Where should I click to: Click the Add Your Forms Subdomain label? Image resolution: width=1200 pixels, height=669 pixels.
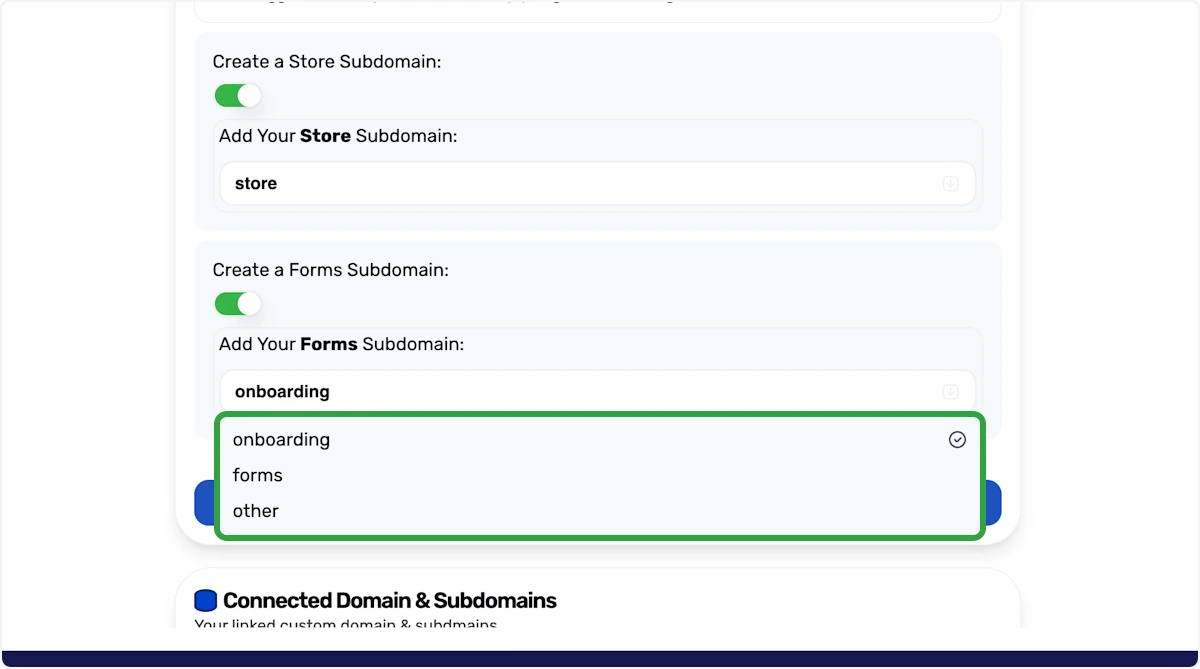[x=342, y=344]
